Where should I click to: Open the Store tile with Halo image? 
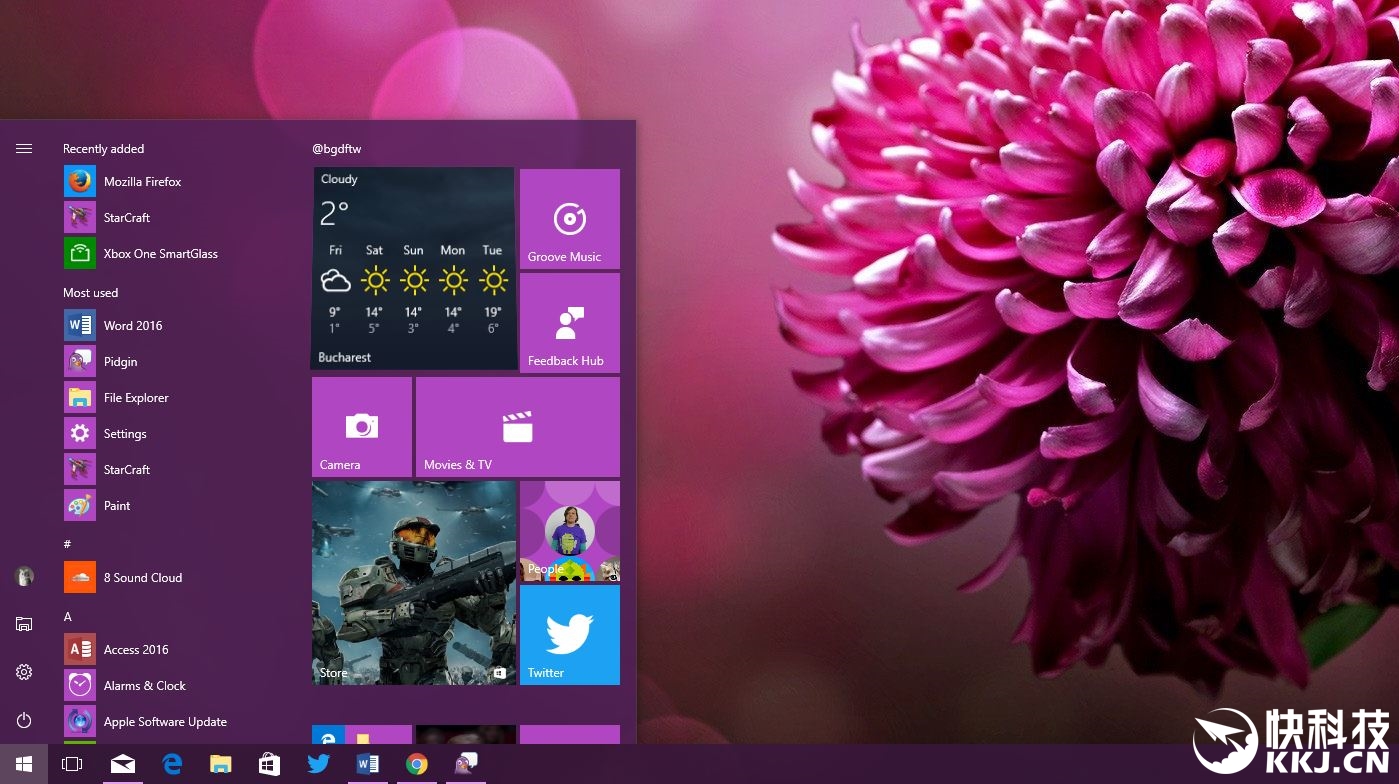point(413,583)
